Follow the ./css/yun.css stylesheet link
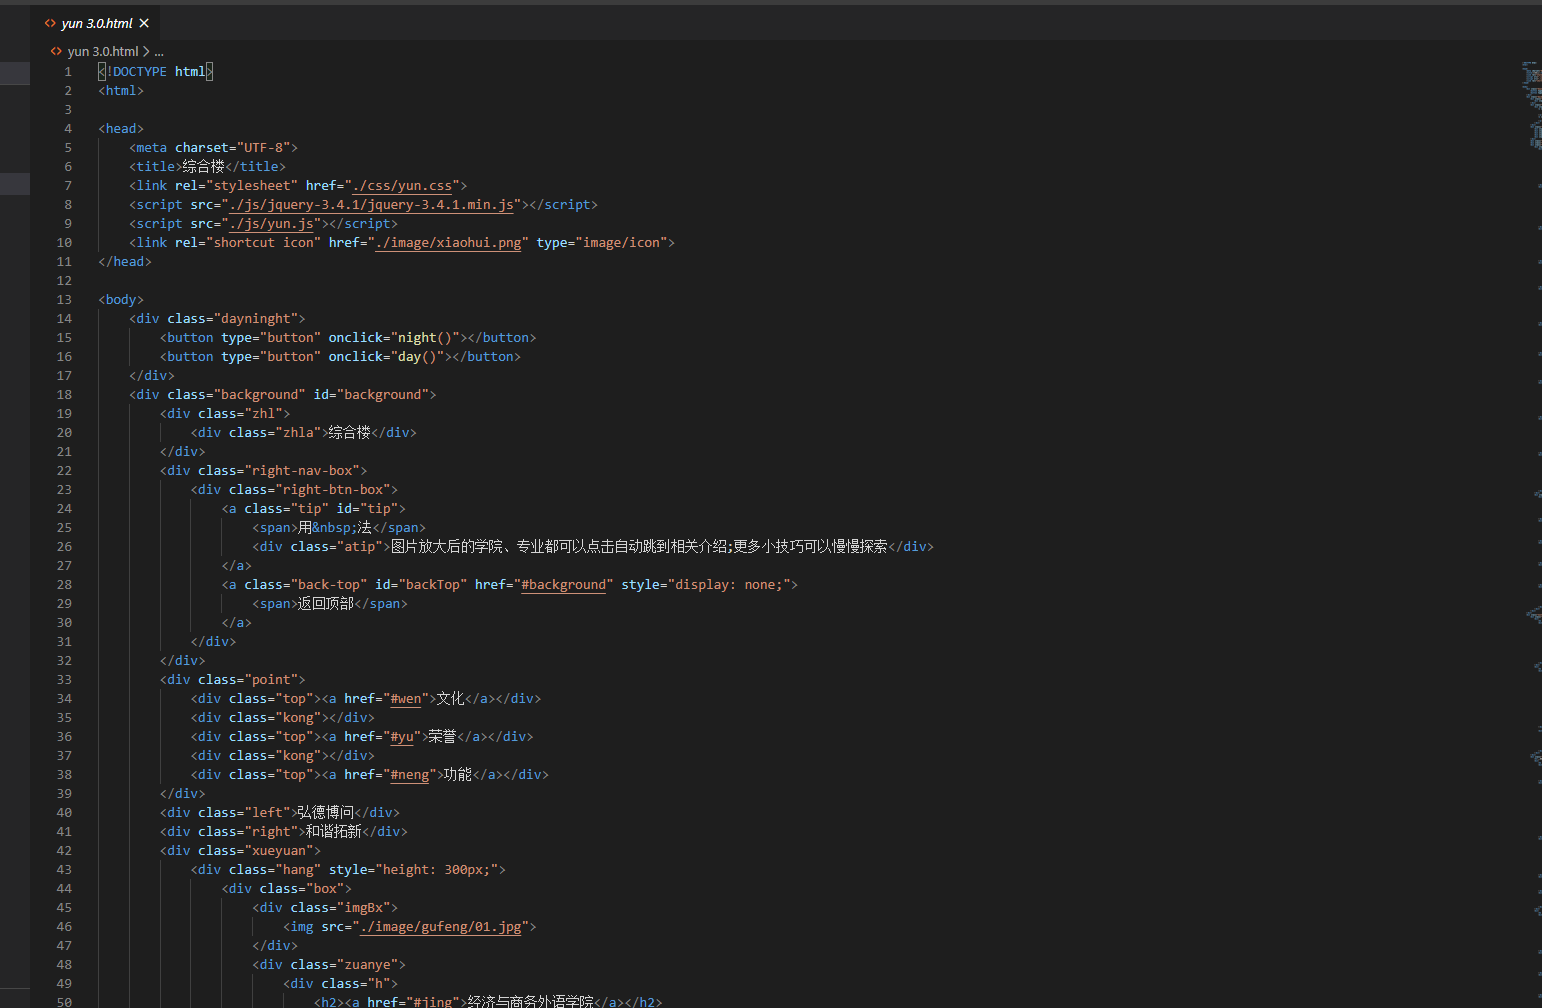1542x1008 pixels. (402, 186)
